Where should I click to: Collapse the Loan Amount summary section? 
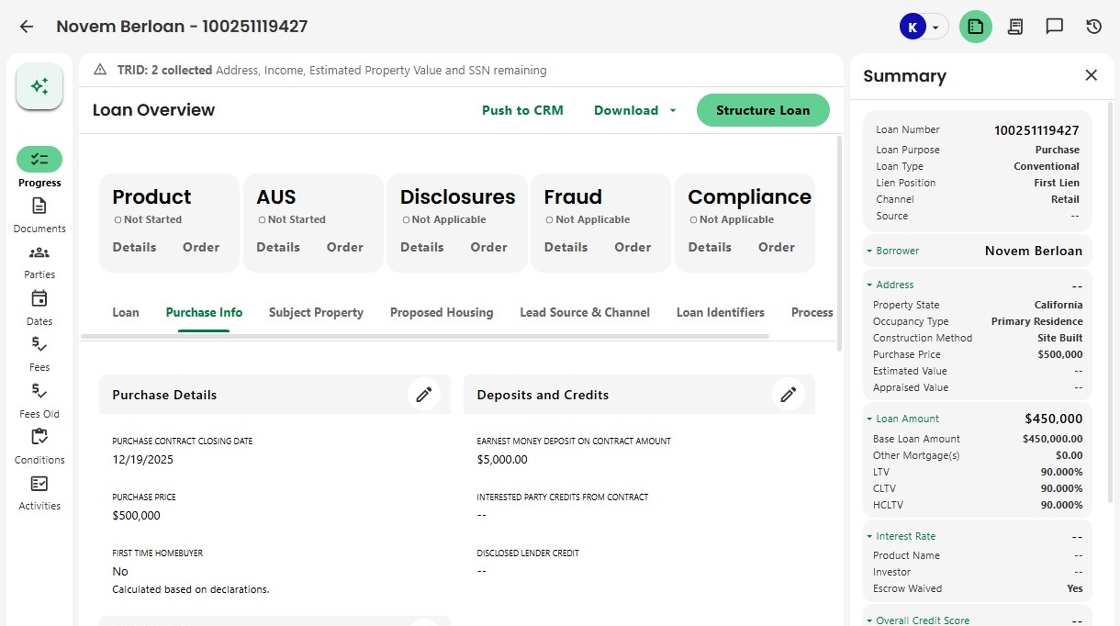[x=870, y=419]
